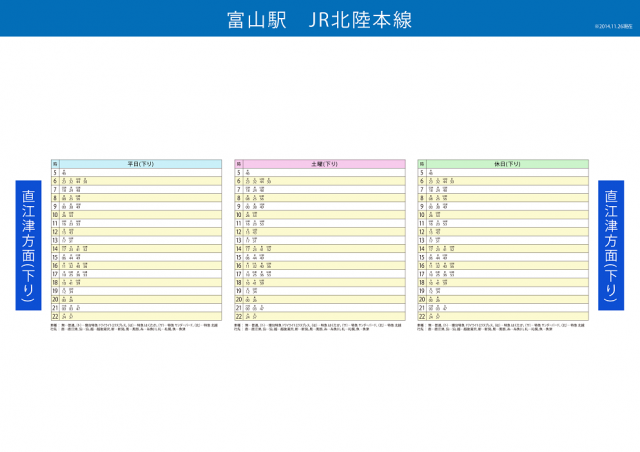Screen dimensions: 640x452
Task: Select the 土曜(下り) Saturday table header
Action: (324, 164)
